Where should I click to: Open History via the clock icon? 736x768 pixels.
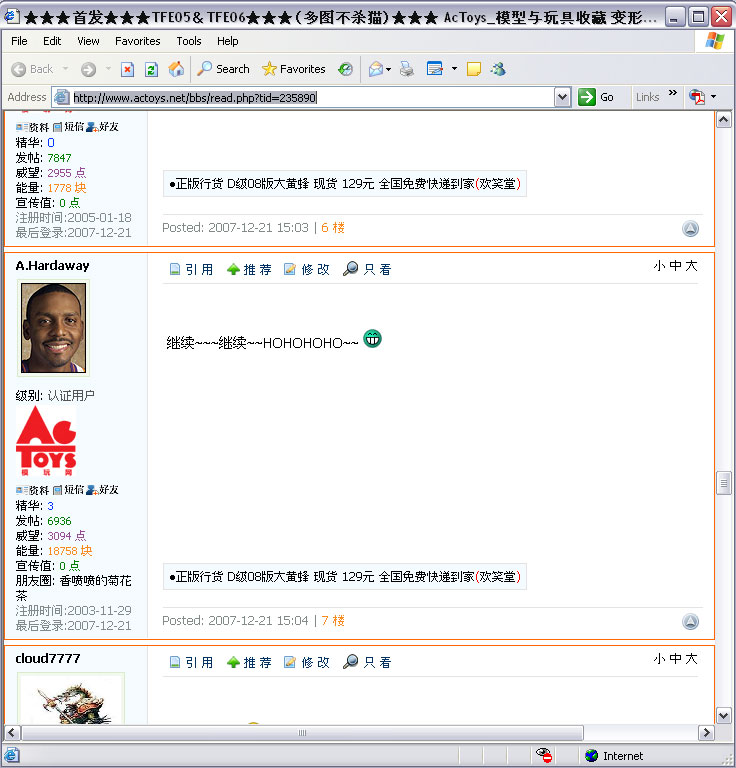coord(345,69)
